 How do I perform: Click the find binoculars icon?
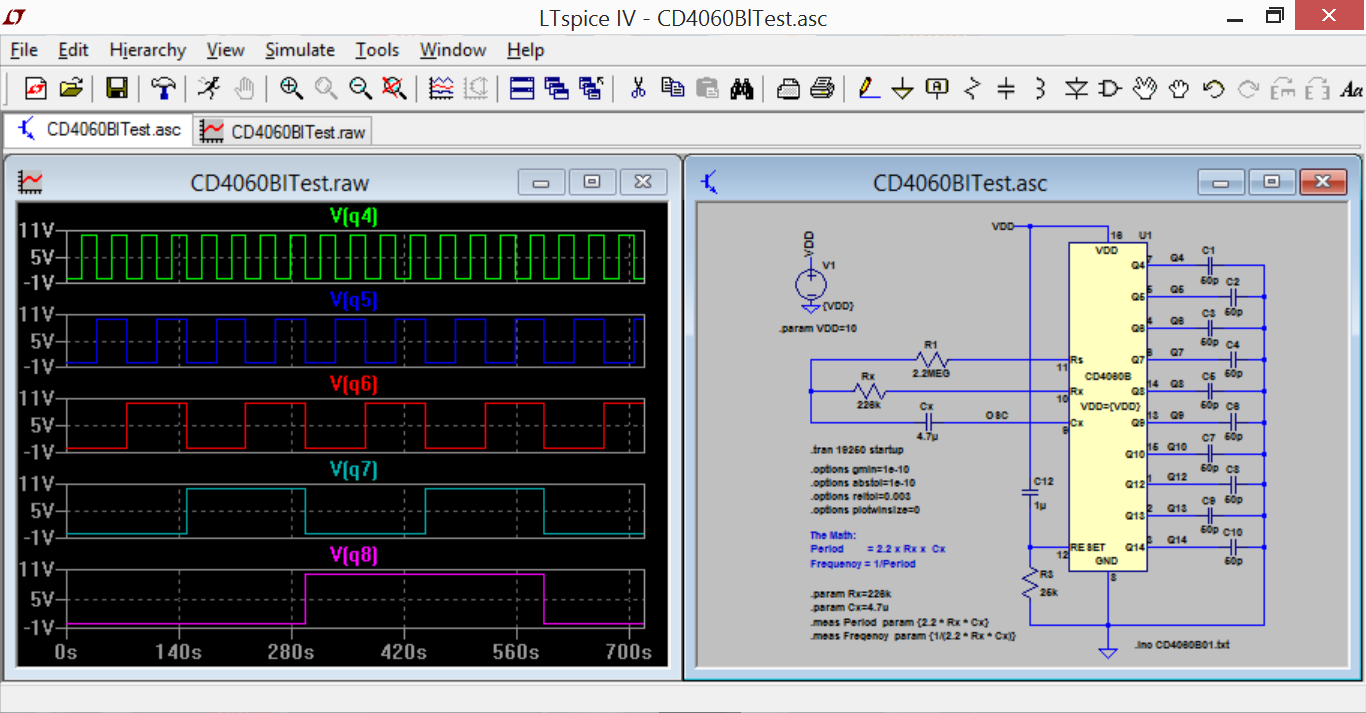coord(741,89)
